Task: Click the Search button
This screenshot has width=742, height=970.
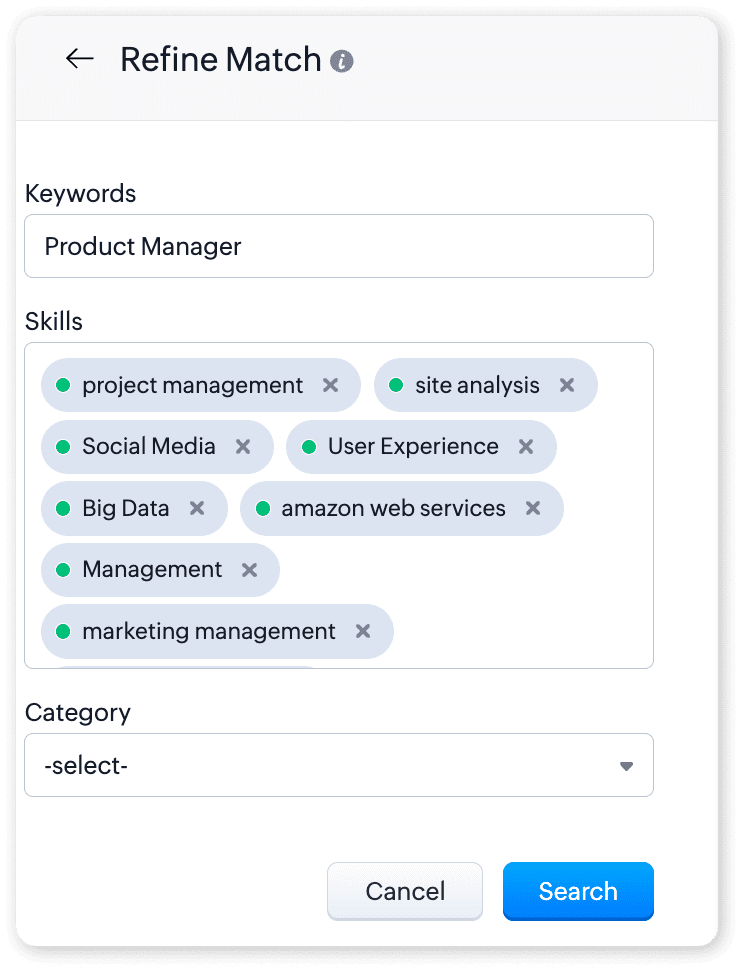Action: (578, 891)
